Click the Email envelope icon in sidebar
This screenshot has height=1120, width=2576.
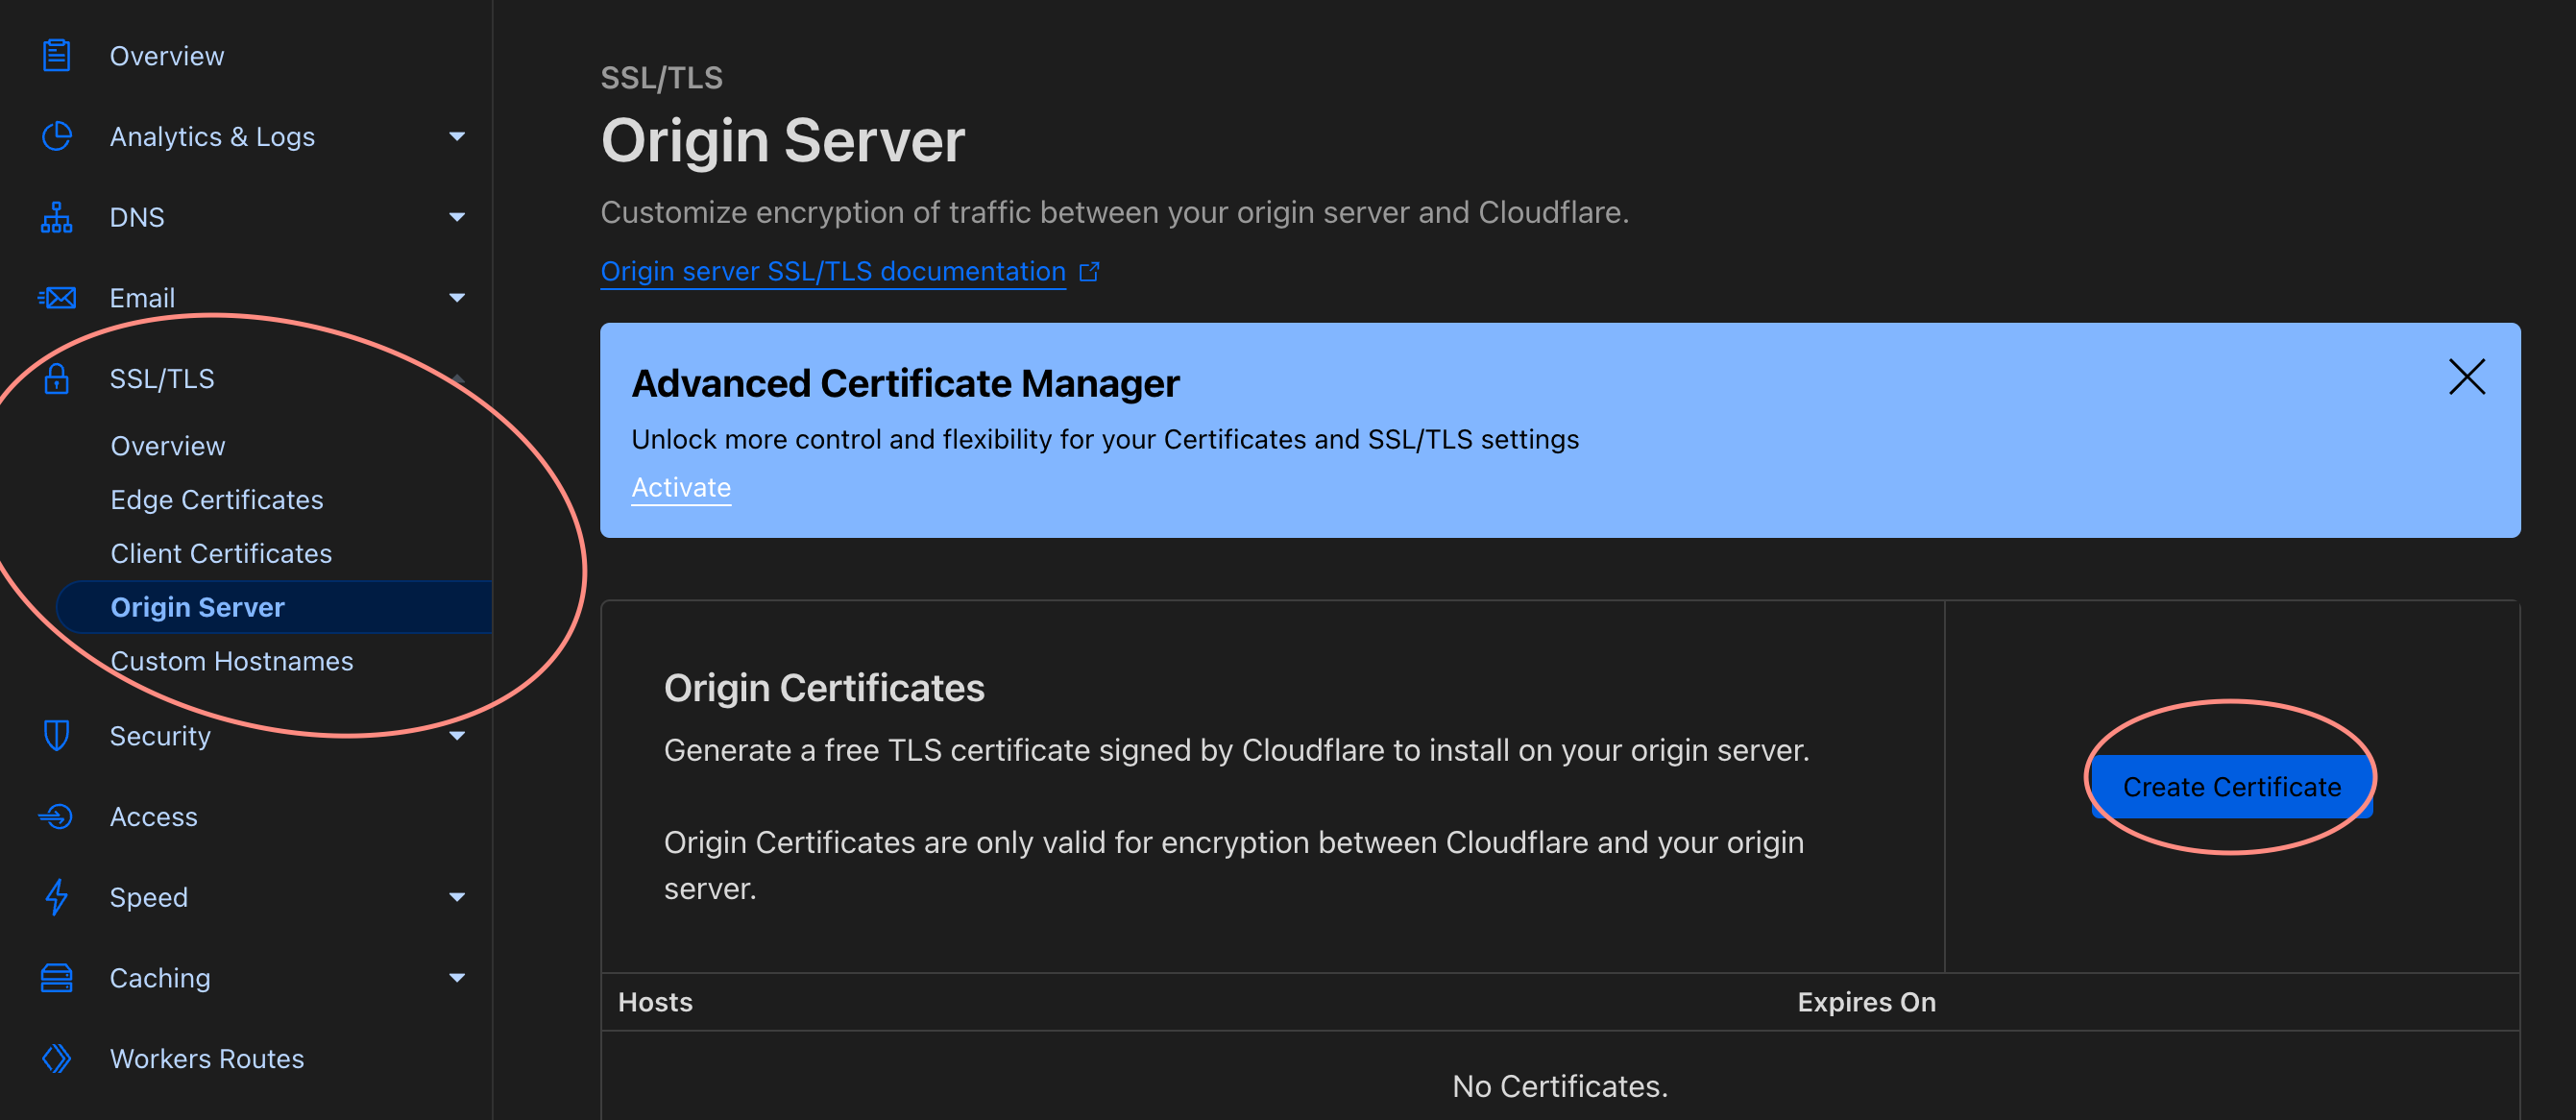point(54,297)
